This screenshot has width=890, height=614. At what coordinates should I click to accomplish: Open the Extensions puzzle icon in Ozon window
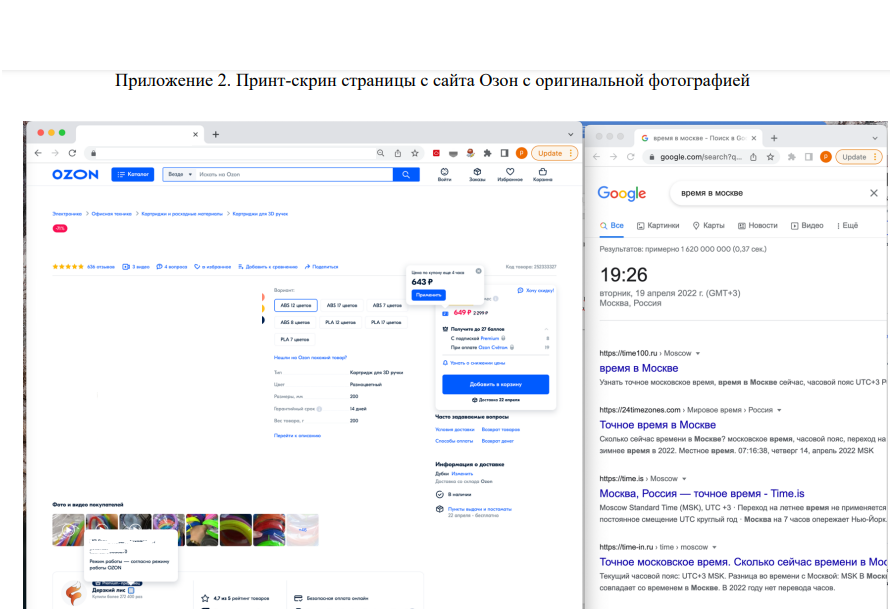point(487,153)
